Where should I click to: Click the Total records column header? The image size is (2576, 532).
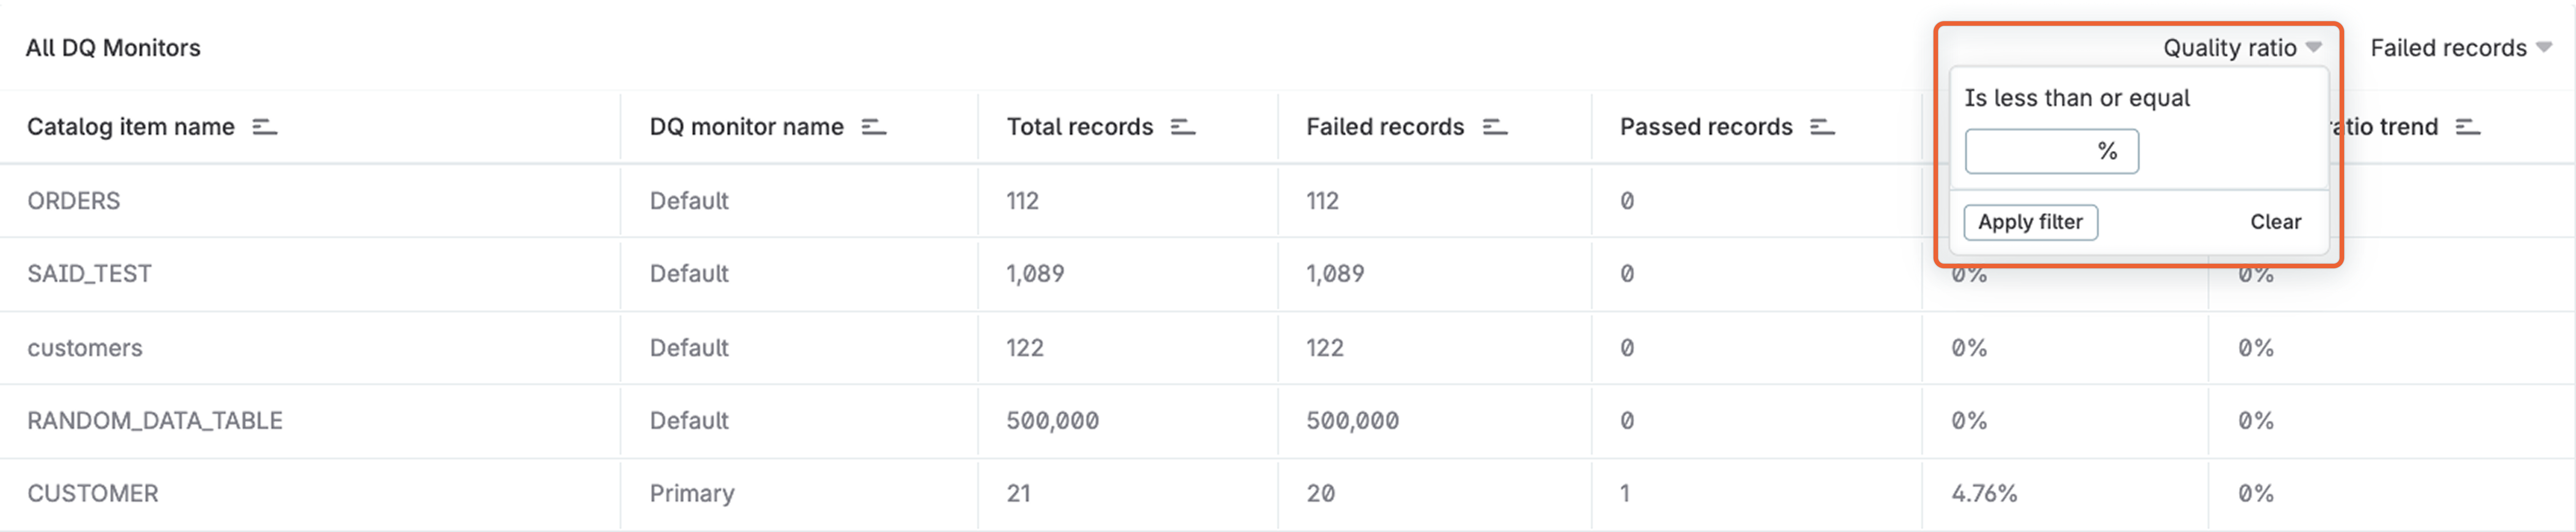coord(1079,127)
